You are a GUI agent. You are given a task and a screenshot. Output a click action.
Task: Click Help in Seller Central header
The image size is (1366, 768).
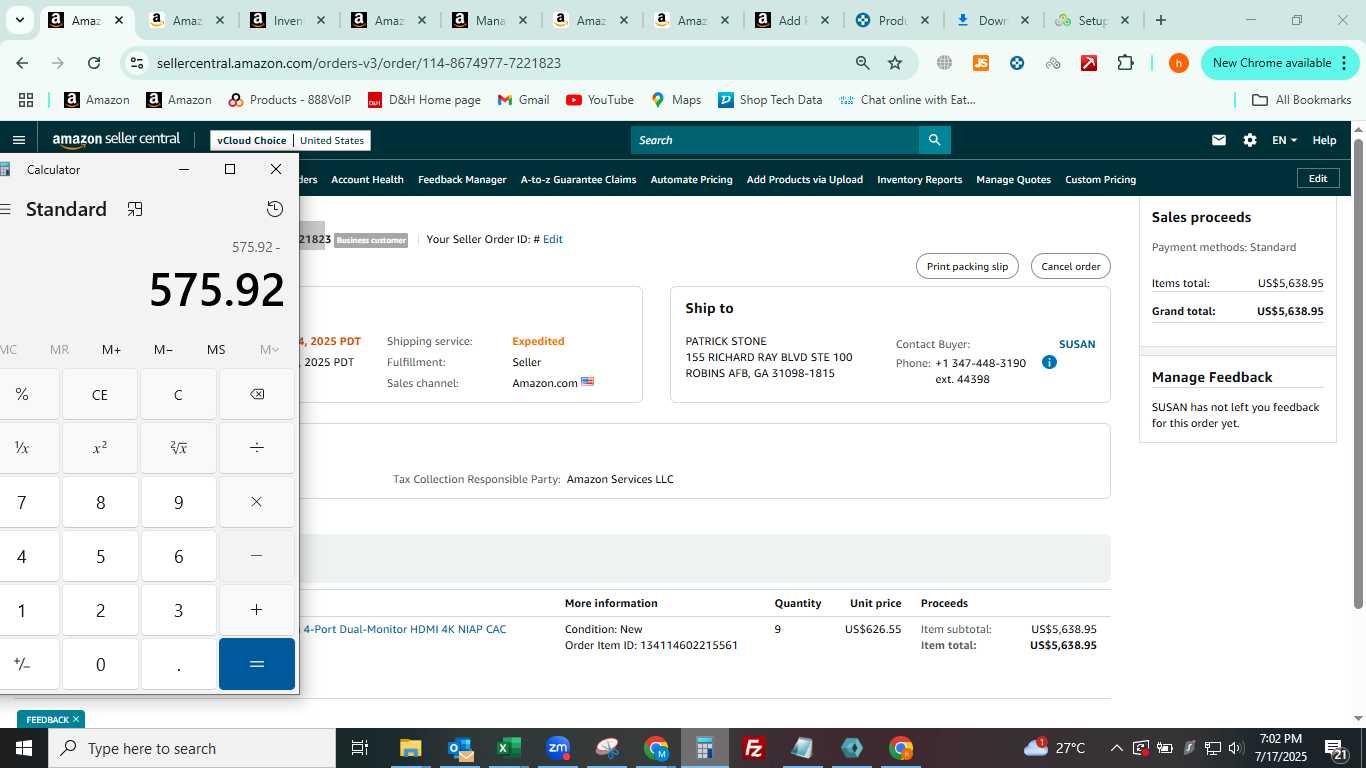pyautogui.click(x=1324, y=140)
